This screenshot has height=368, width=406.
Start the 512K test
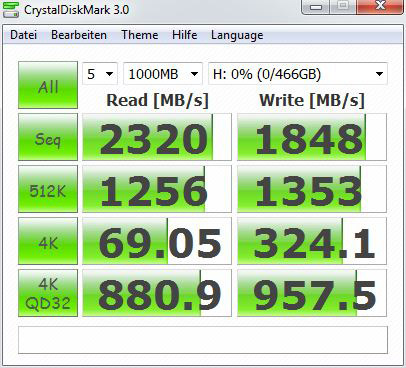[48, 189]
